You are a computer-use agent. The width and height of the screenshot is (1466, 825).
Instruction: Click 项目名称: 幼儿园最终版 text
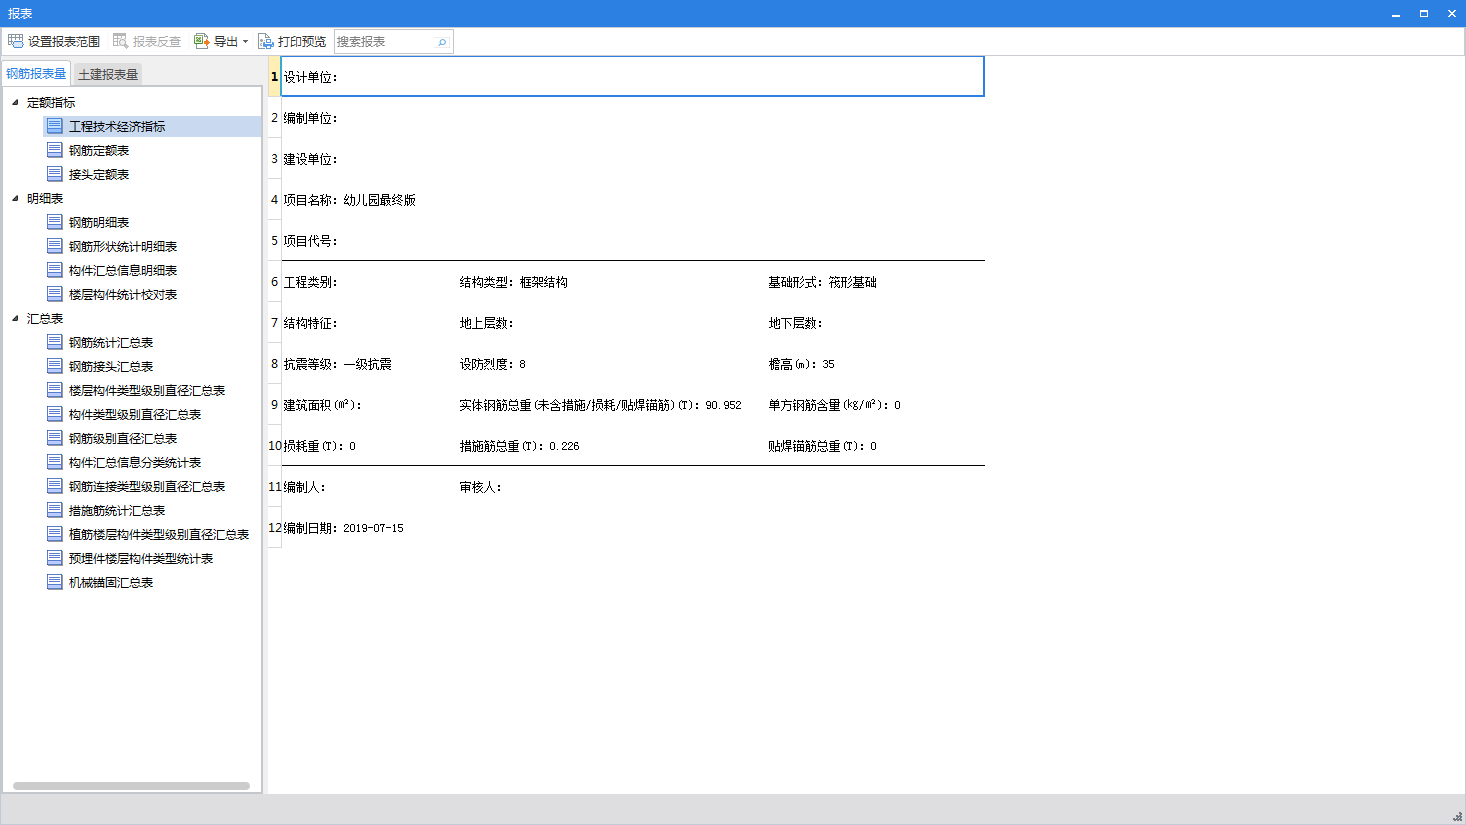tap(350, 200)
